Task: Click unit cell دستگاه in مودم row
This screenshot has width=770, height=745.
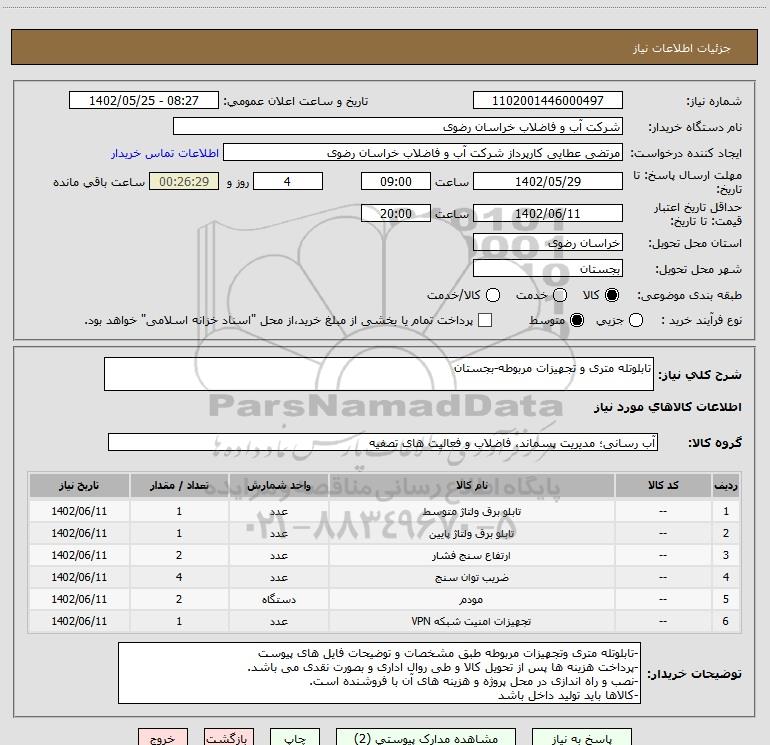Action: click(x=278, y=599)
